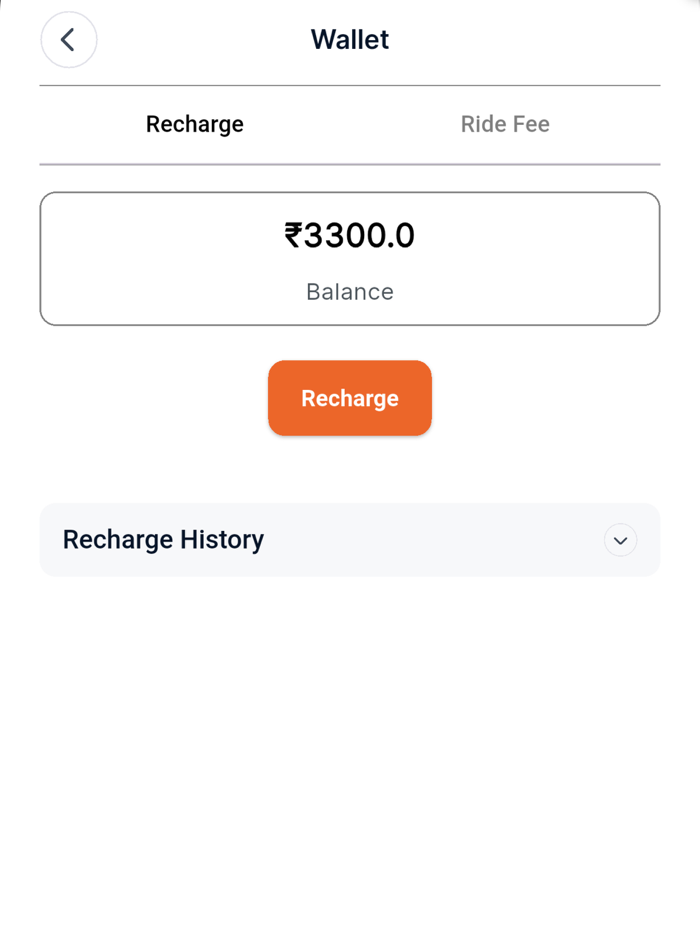Image resolution: width=700 pixels, height=933 pixels.
Task: Open Recharge History details
Action: [x=163, y=540]
